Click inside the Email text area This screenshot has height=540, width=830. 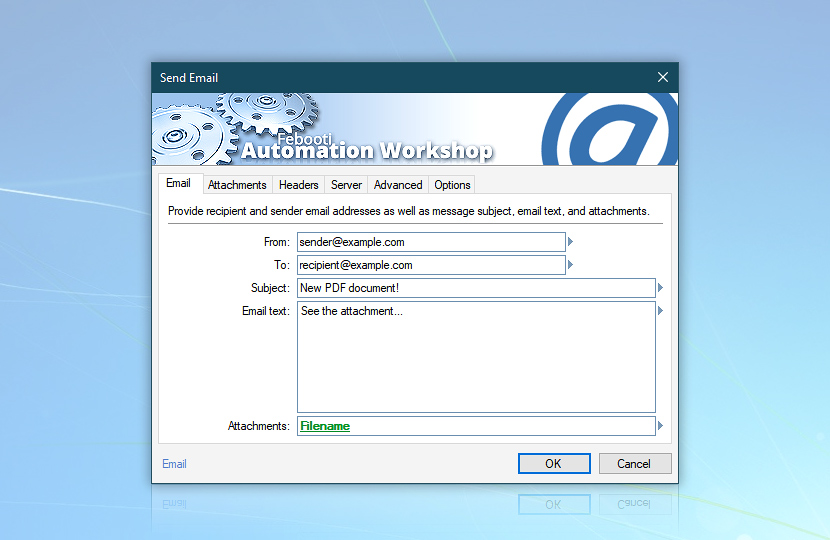coord(476,357)
